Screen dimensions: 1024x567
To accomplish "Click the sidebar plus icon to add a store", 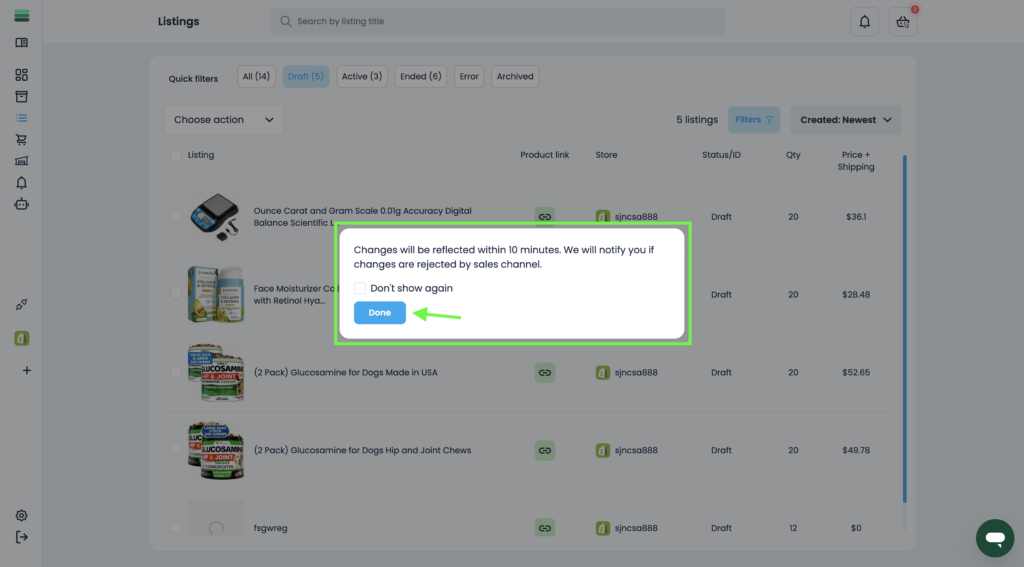I will click(x=27, y=370).
